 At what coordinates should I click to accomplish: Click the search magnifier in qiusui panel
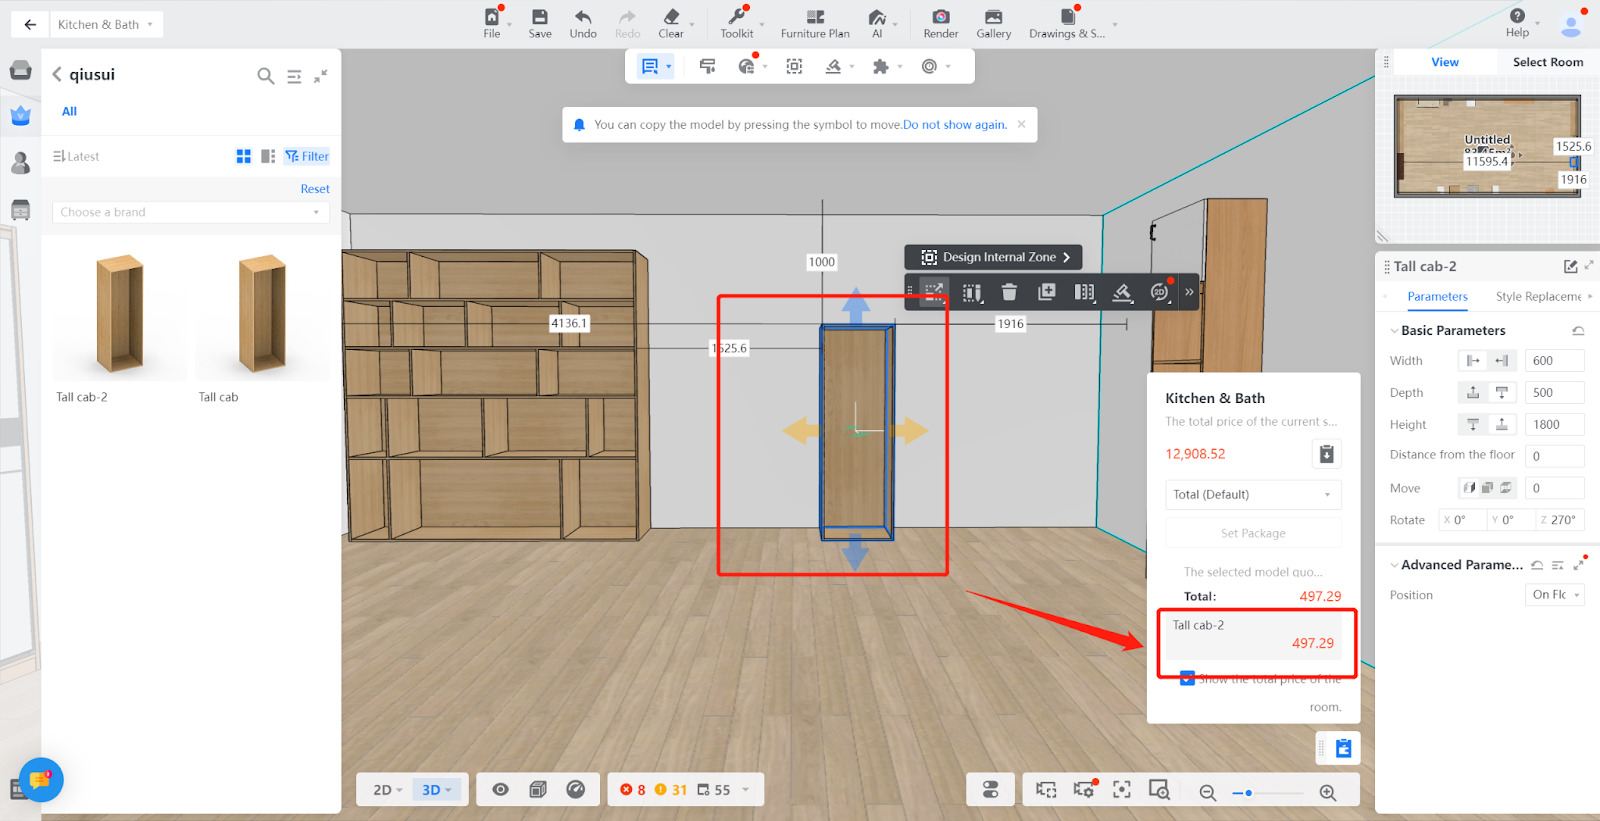pos(265,76)
